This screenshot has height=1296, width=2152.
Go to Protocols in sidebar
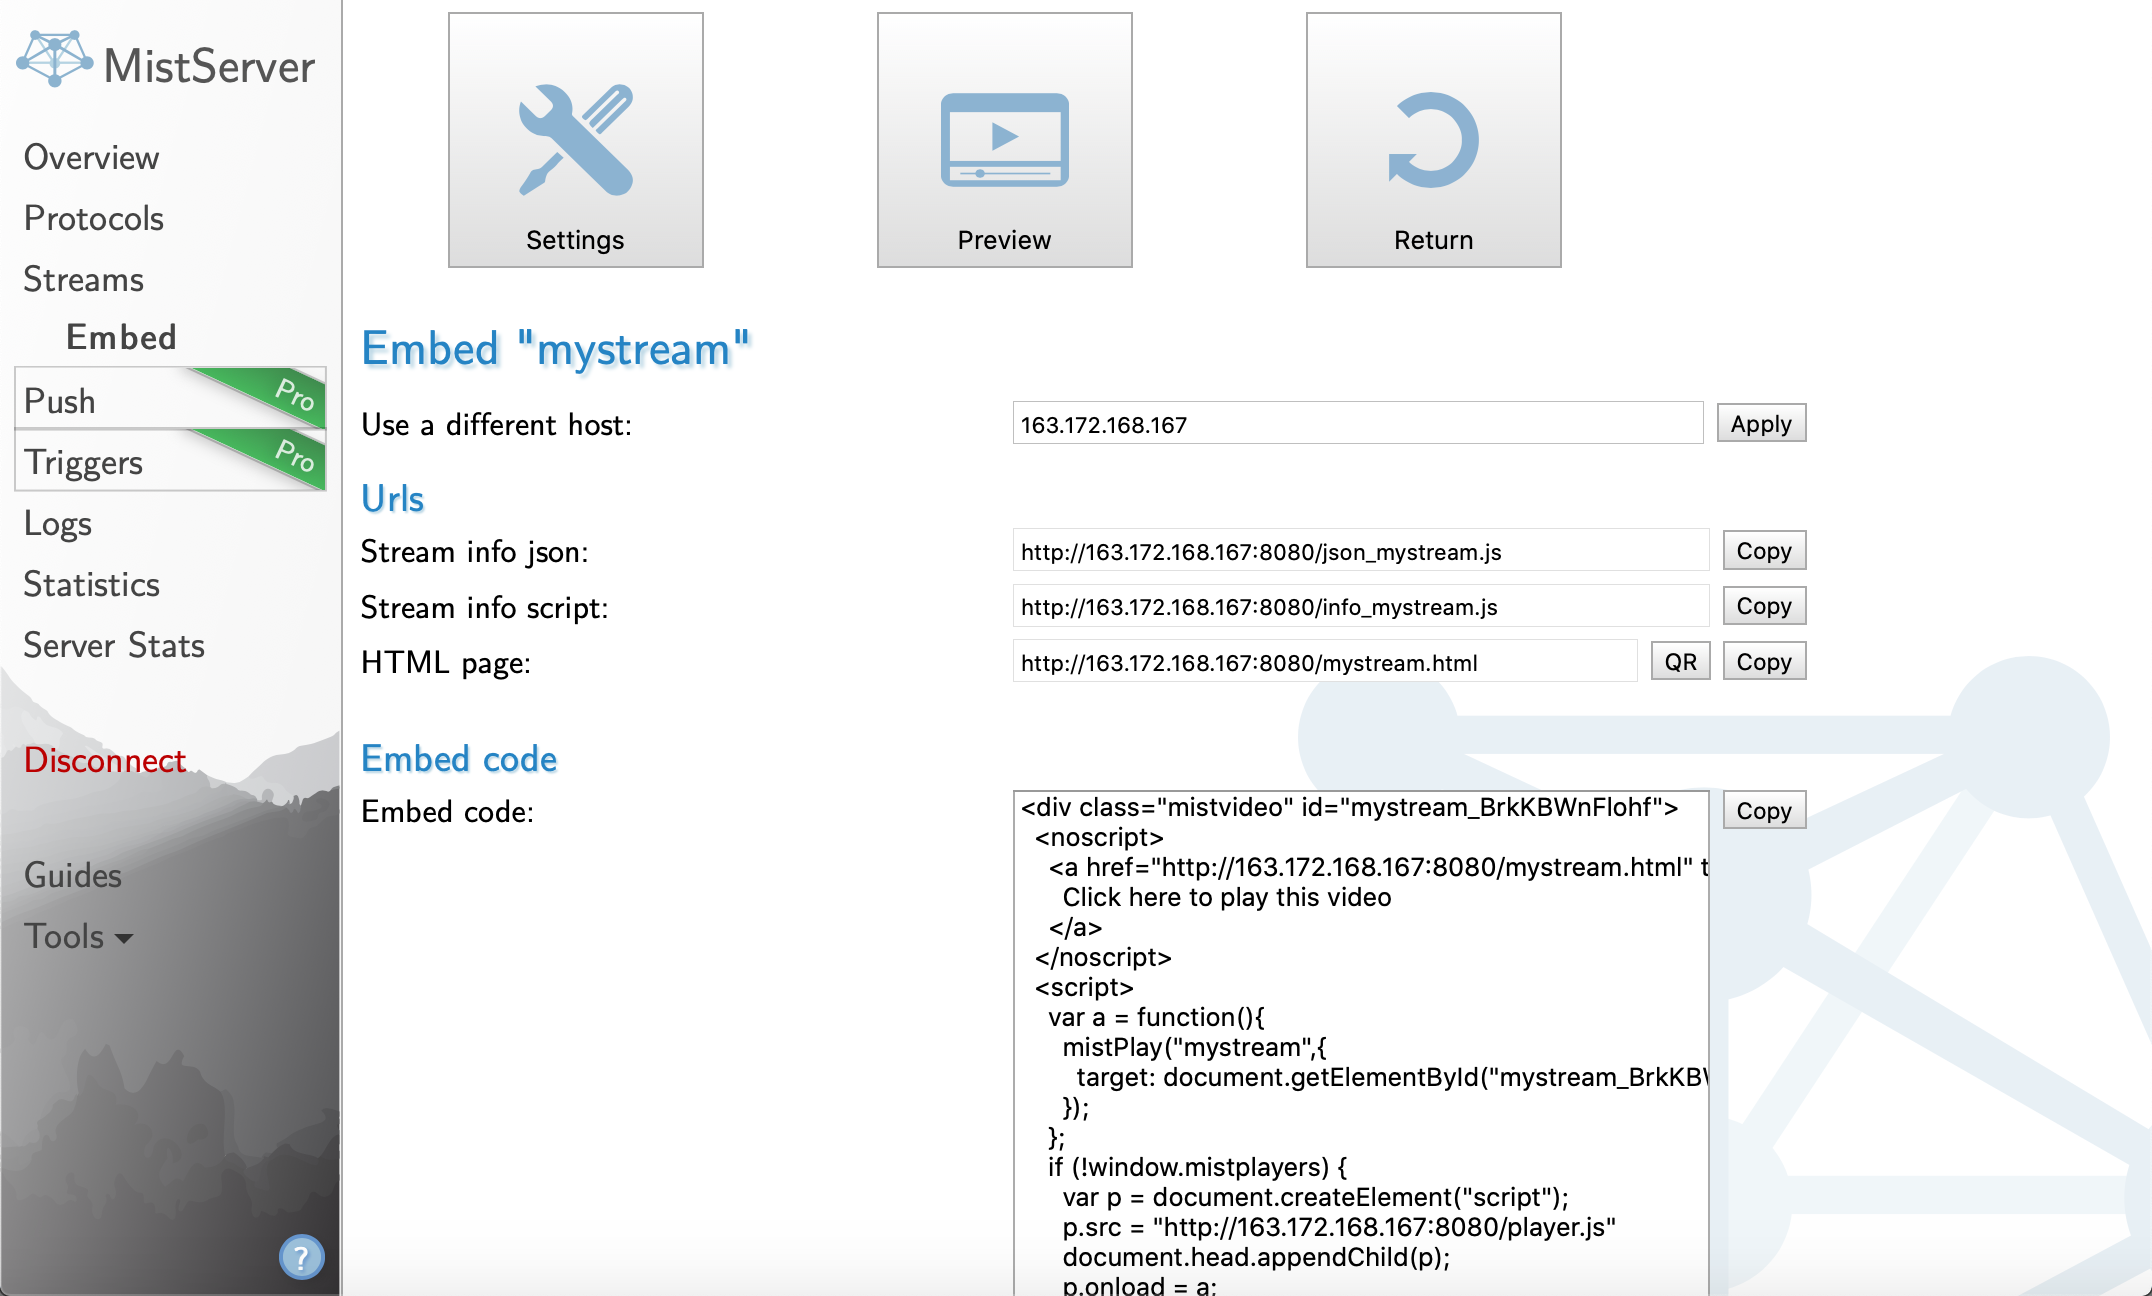(x=93, y=219)
